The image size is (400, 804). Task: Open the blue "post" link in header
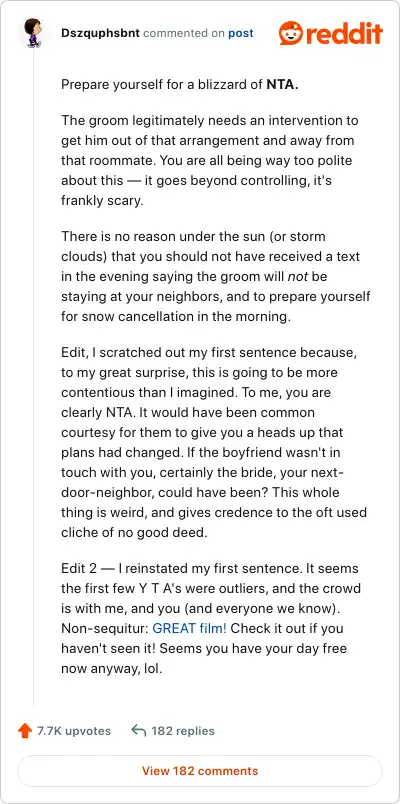click(x=241, y=33)
